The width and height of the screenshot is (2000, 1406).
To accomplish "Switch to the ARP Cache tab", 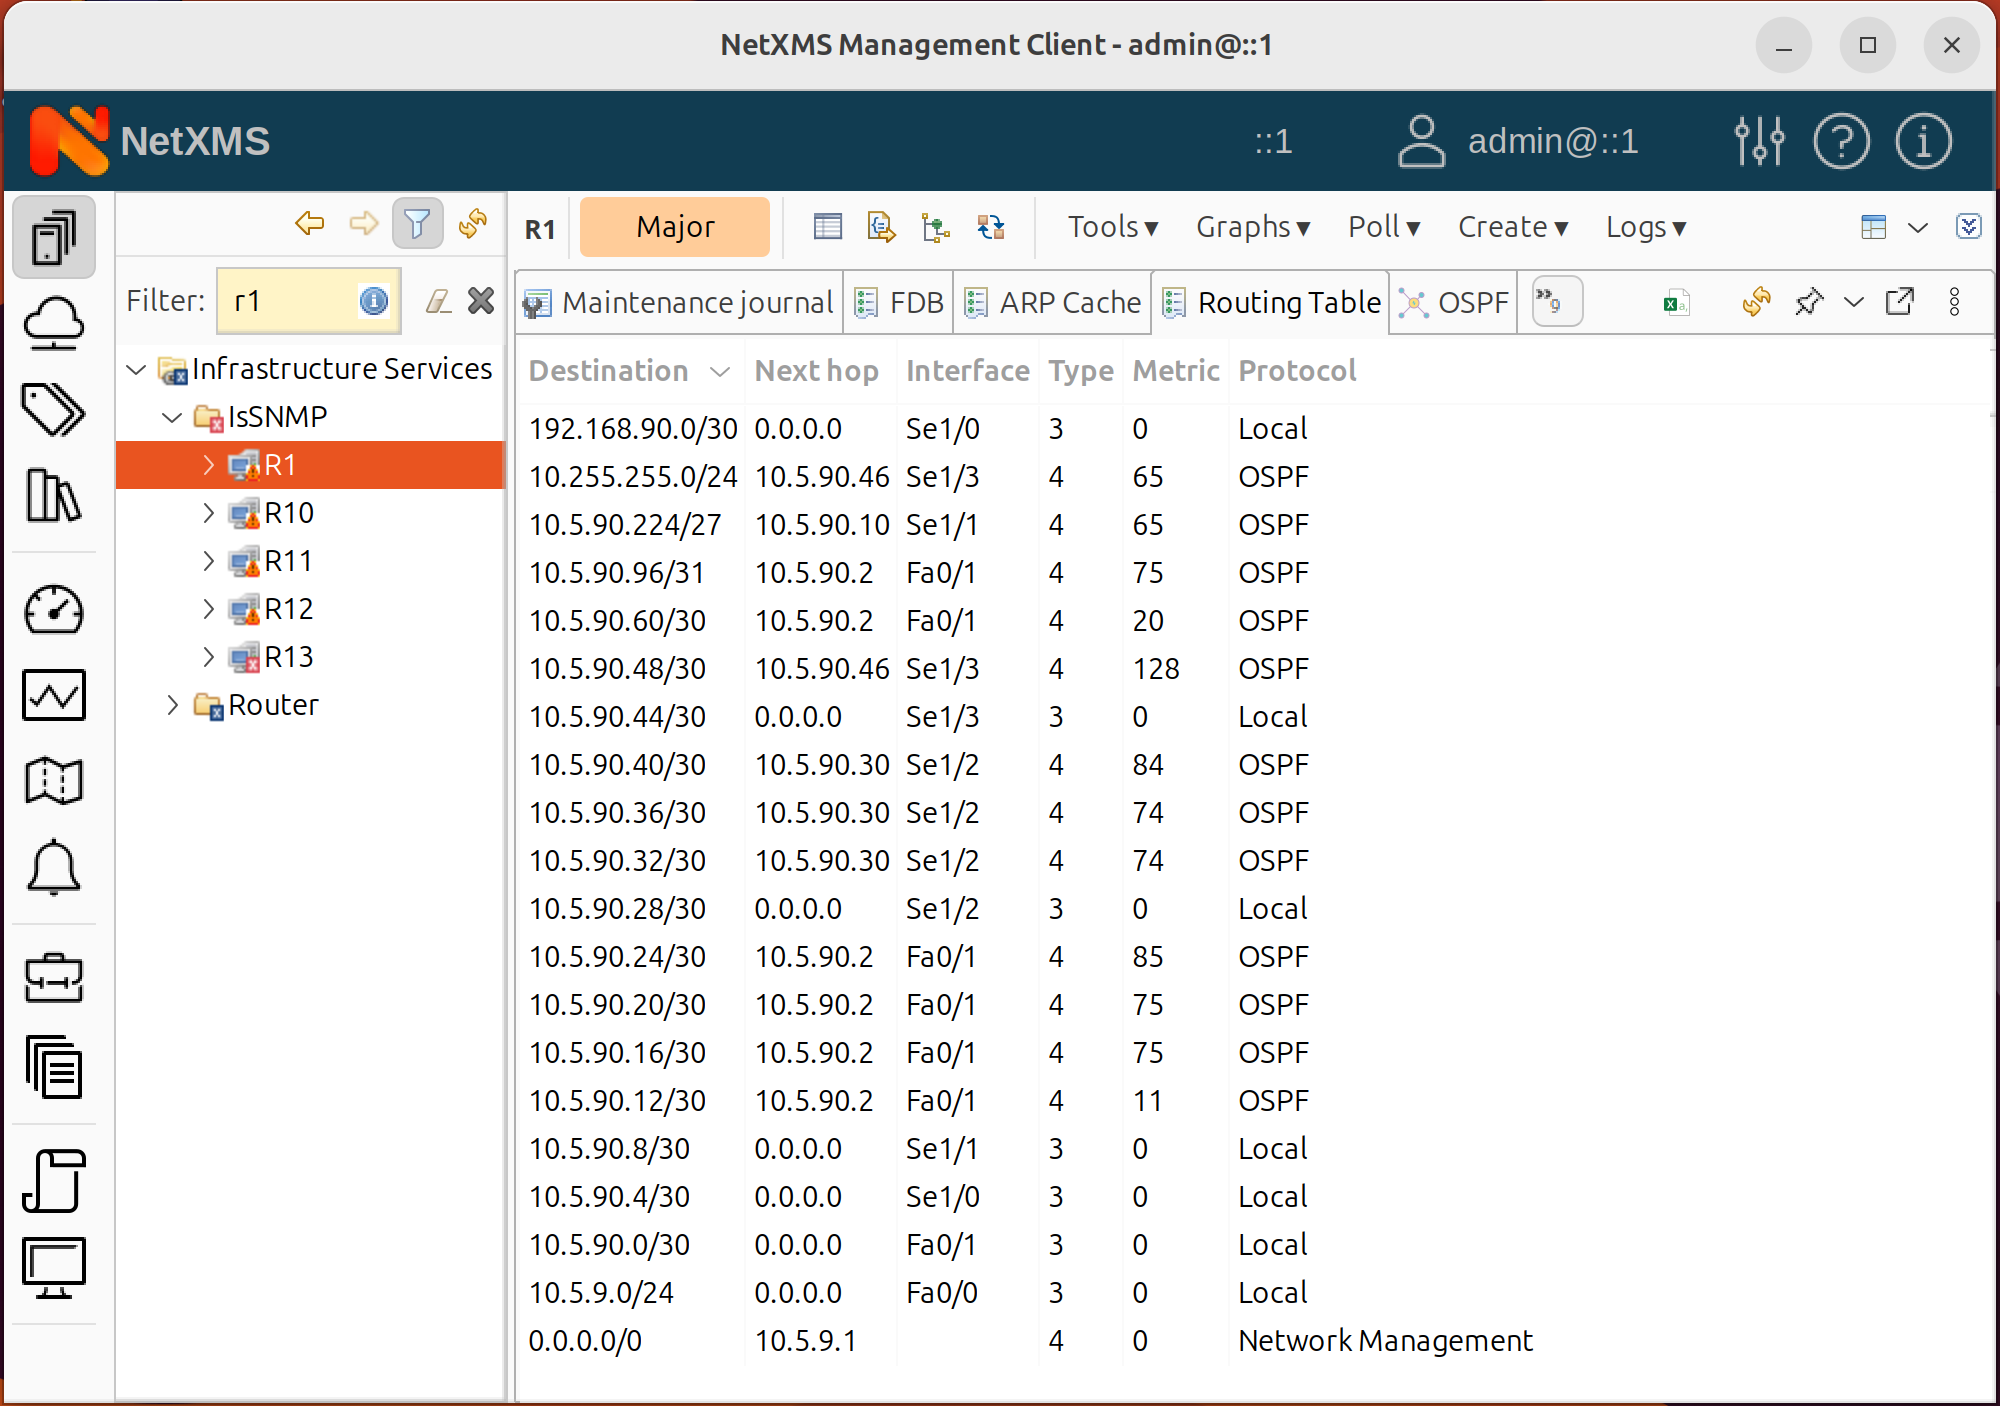I will pyautogui.click(x=1052, y=302).
